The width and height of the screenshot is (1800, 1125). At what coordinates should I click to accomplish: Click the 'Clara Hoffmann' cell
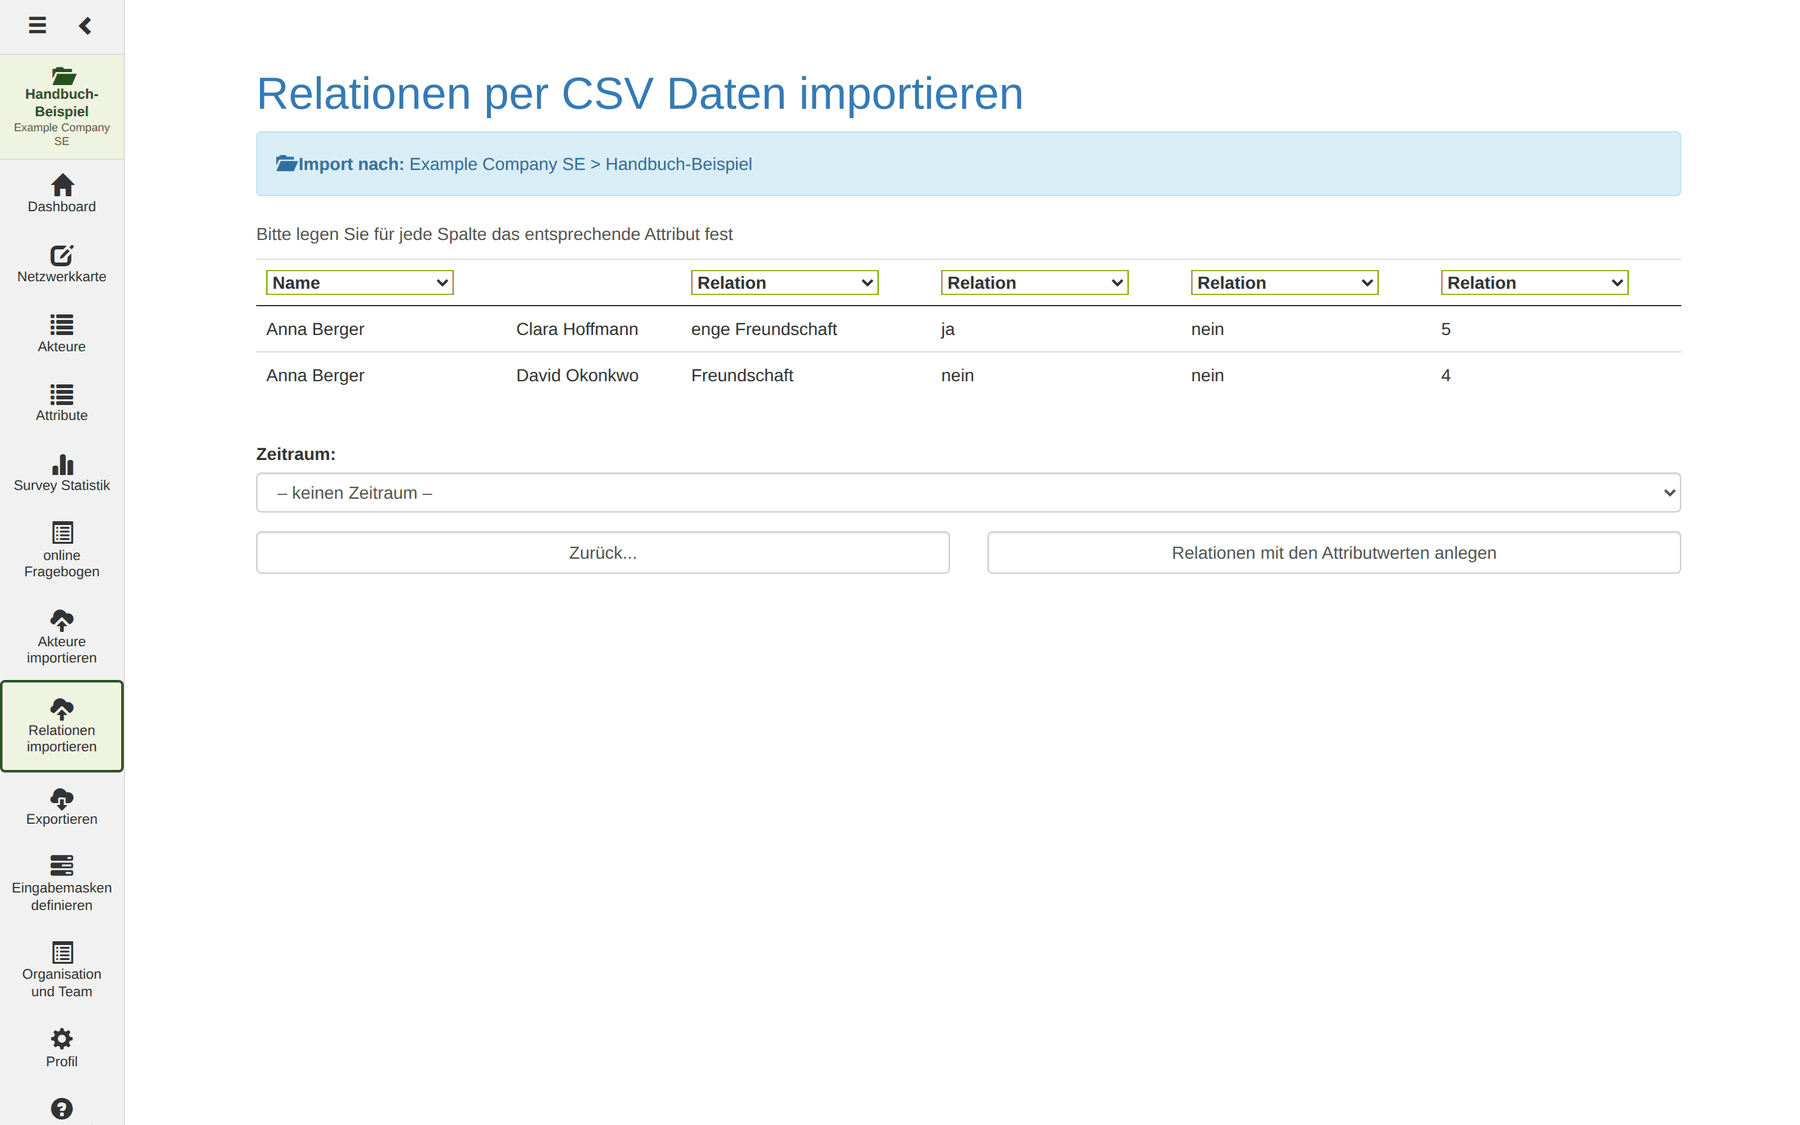577,329
